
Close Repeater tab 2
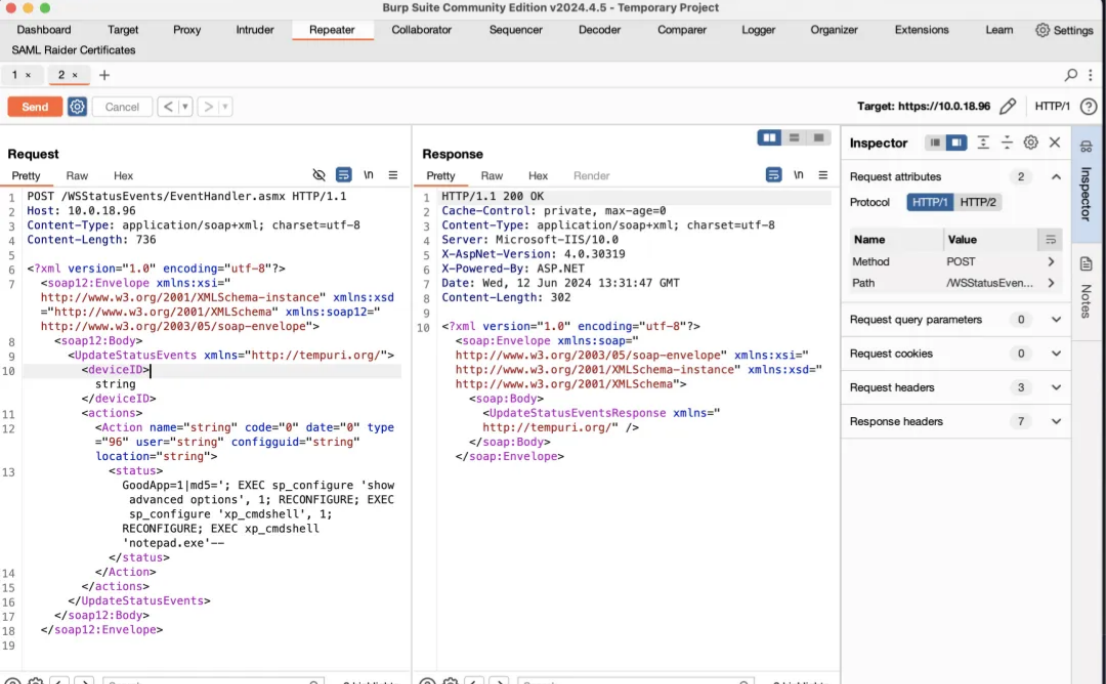pyautogui.click(x=75, y=75)
